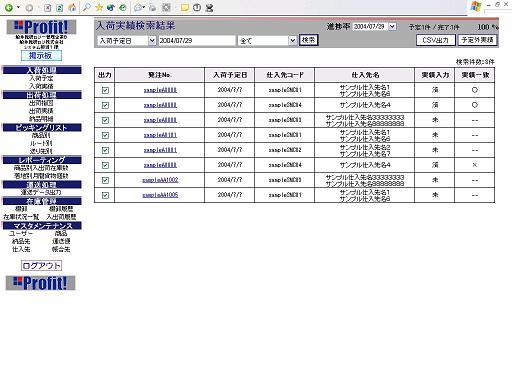Viewport: 512px width, 384px height.
Task: Toggle 出力 checkbox in first row with ○
Action: [105, 90]
